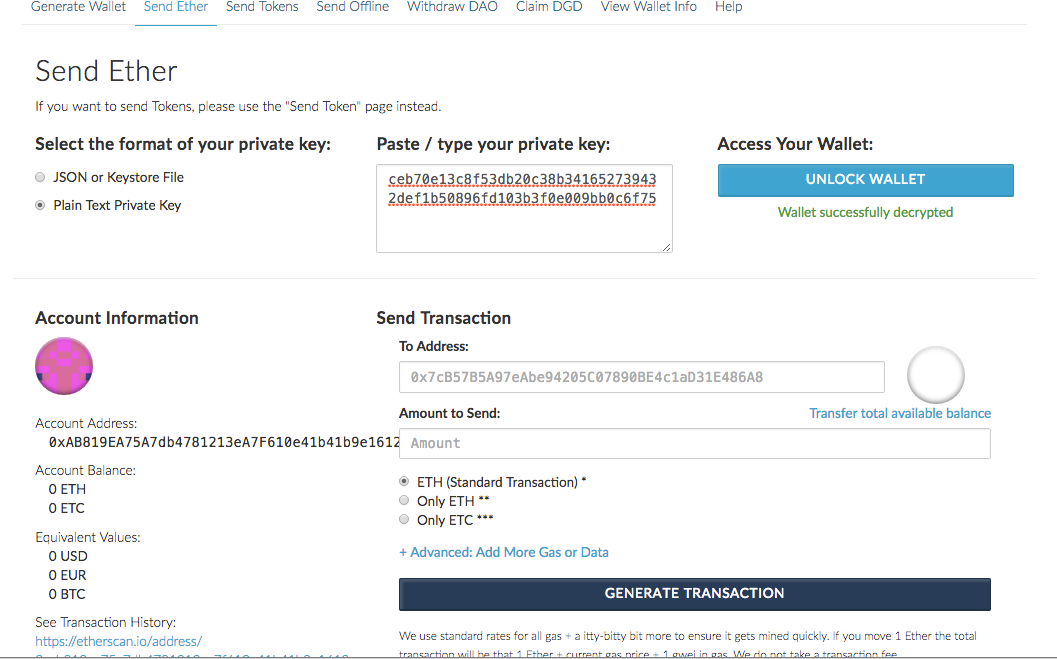
Task: Click the Generate Transaction button
Action: tap(694, 593)
